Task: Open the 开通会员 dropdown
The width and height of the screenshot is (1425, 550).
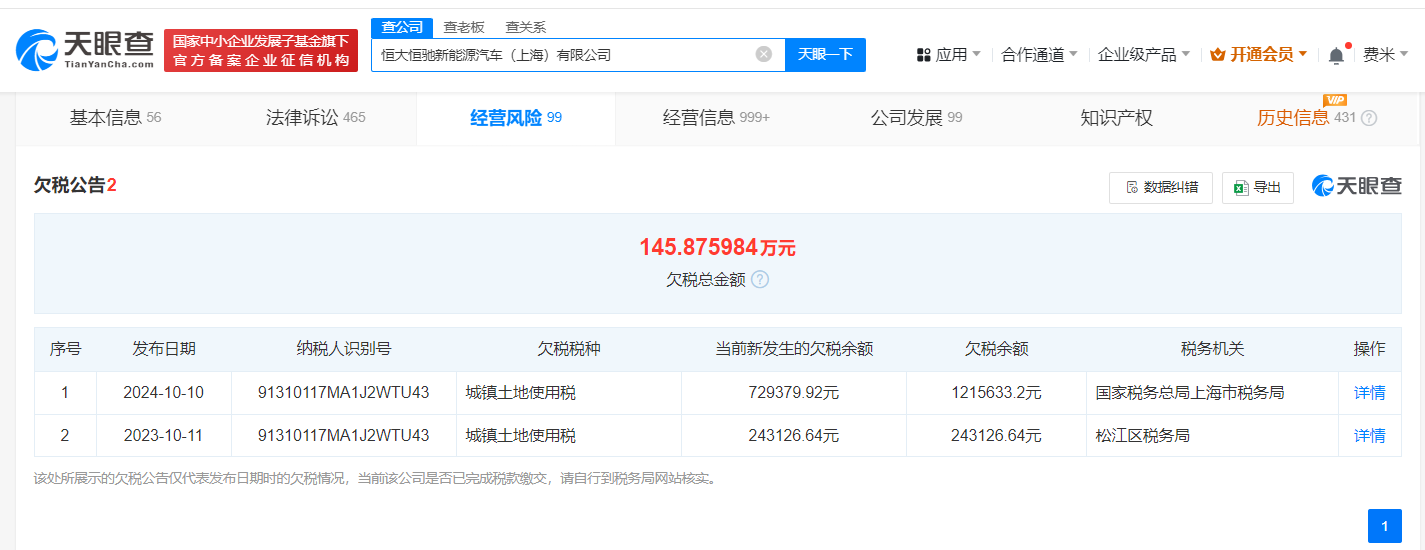Action: pyautogui.click(x=1258, y=55)
